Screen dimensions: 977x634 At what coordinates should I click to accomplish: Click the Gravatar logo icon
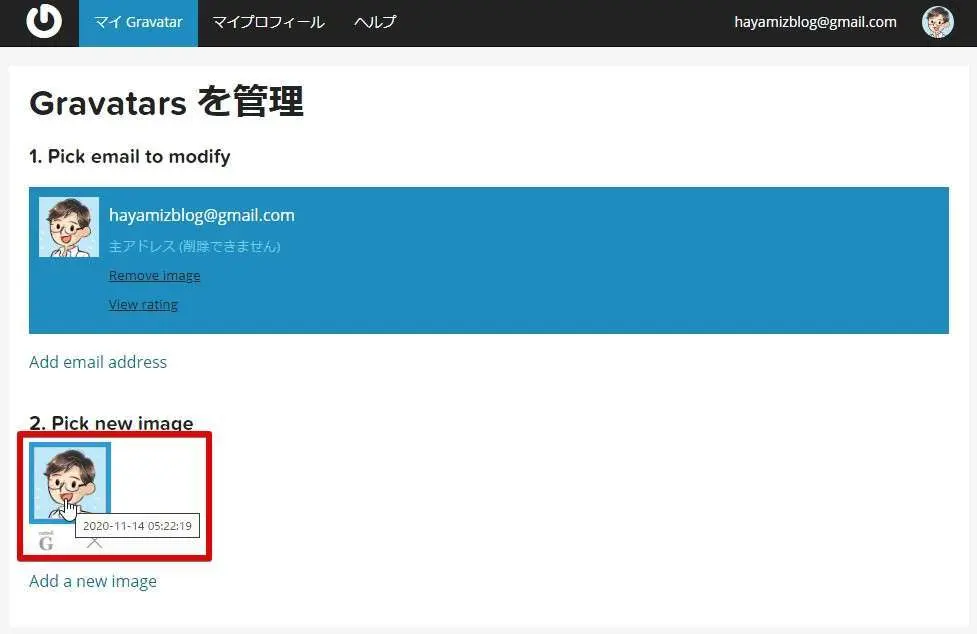coord(43,22)
